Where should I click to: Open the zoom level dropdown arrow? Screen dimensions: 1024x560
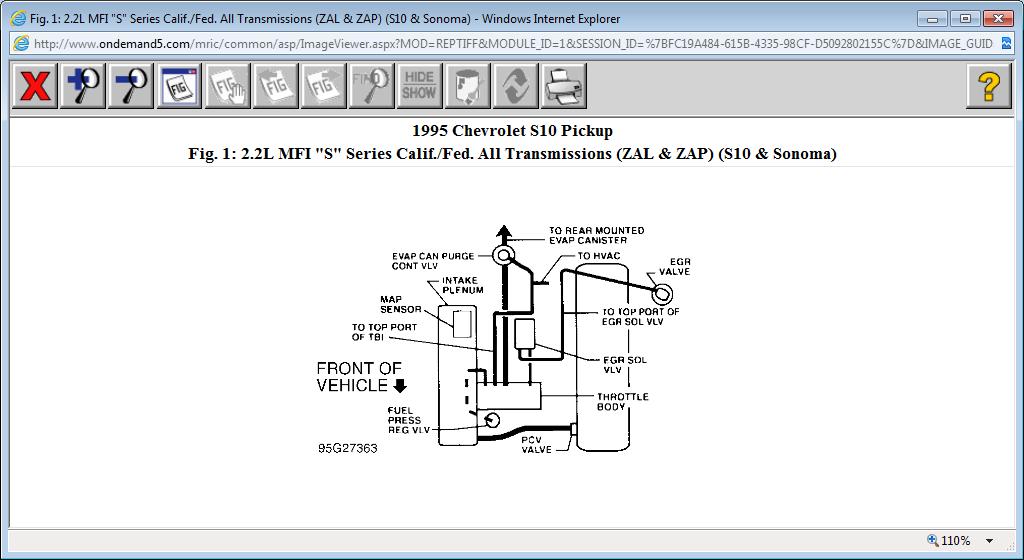coord(989,540)
